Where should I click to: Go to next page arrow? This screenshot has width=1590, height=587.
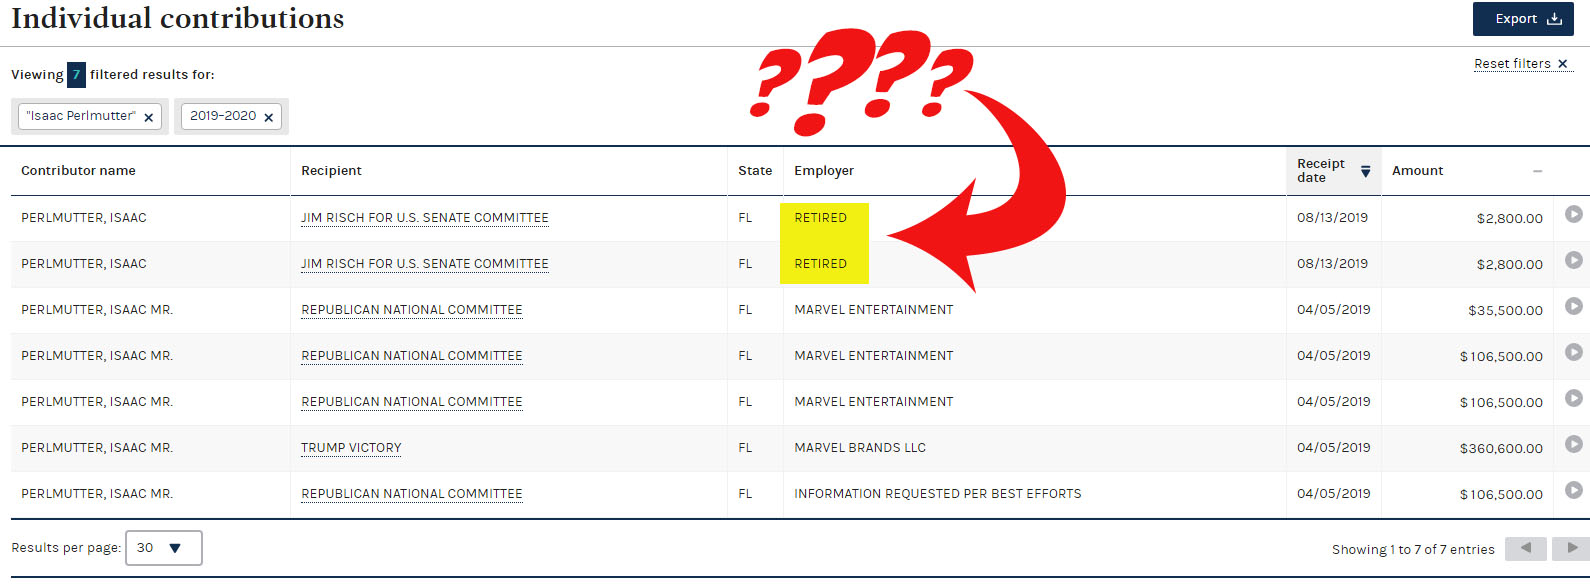[1571, 548]
